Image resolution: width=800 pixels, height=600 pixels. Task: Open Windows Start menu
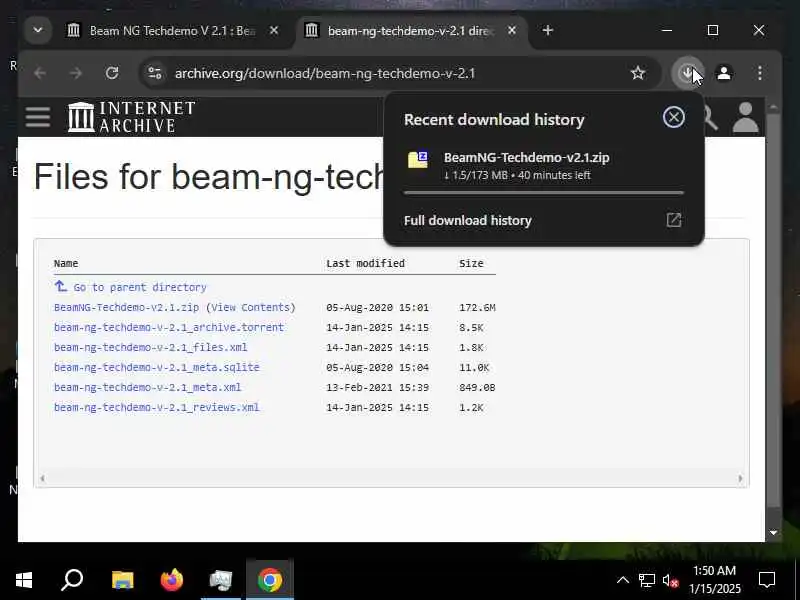[23, 580]
